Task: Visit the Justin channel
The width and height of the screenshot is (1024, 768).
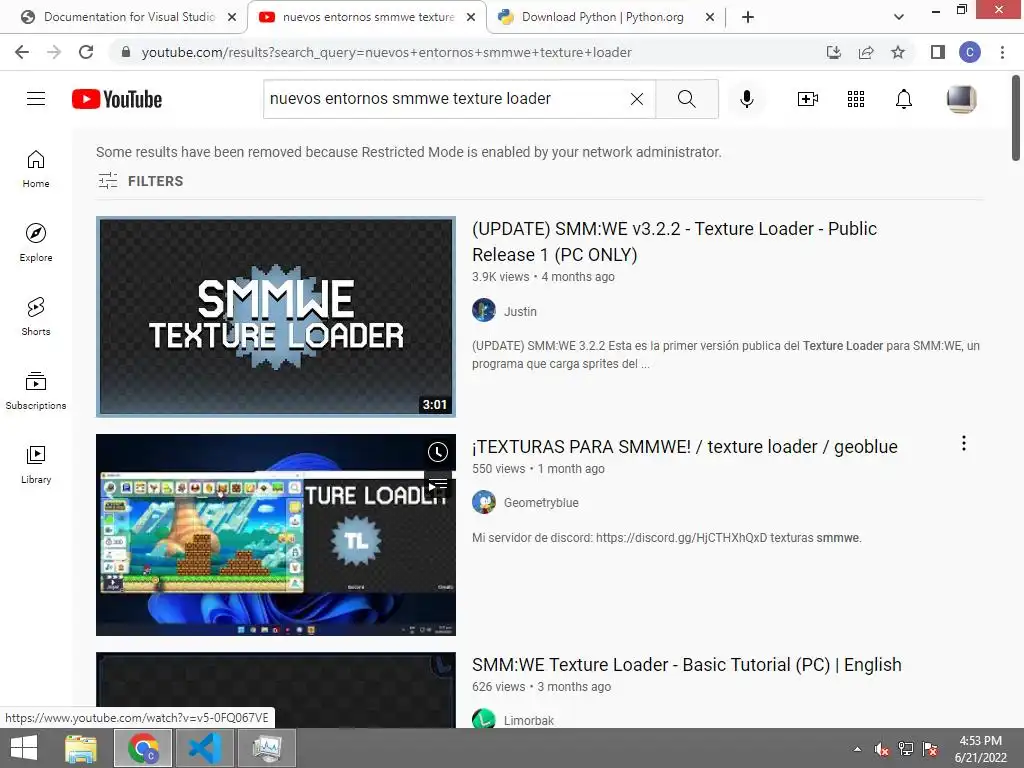Action: click(x=520, y=312)
